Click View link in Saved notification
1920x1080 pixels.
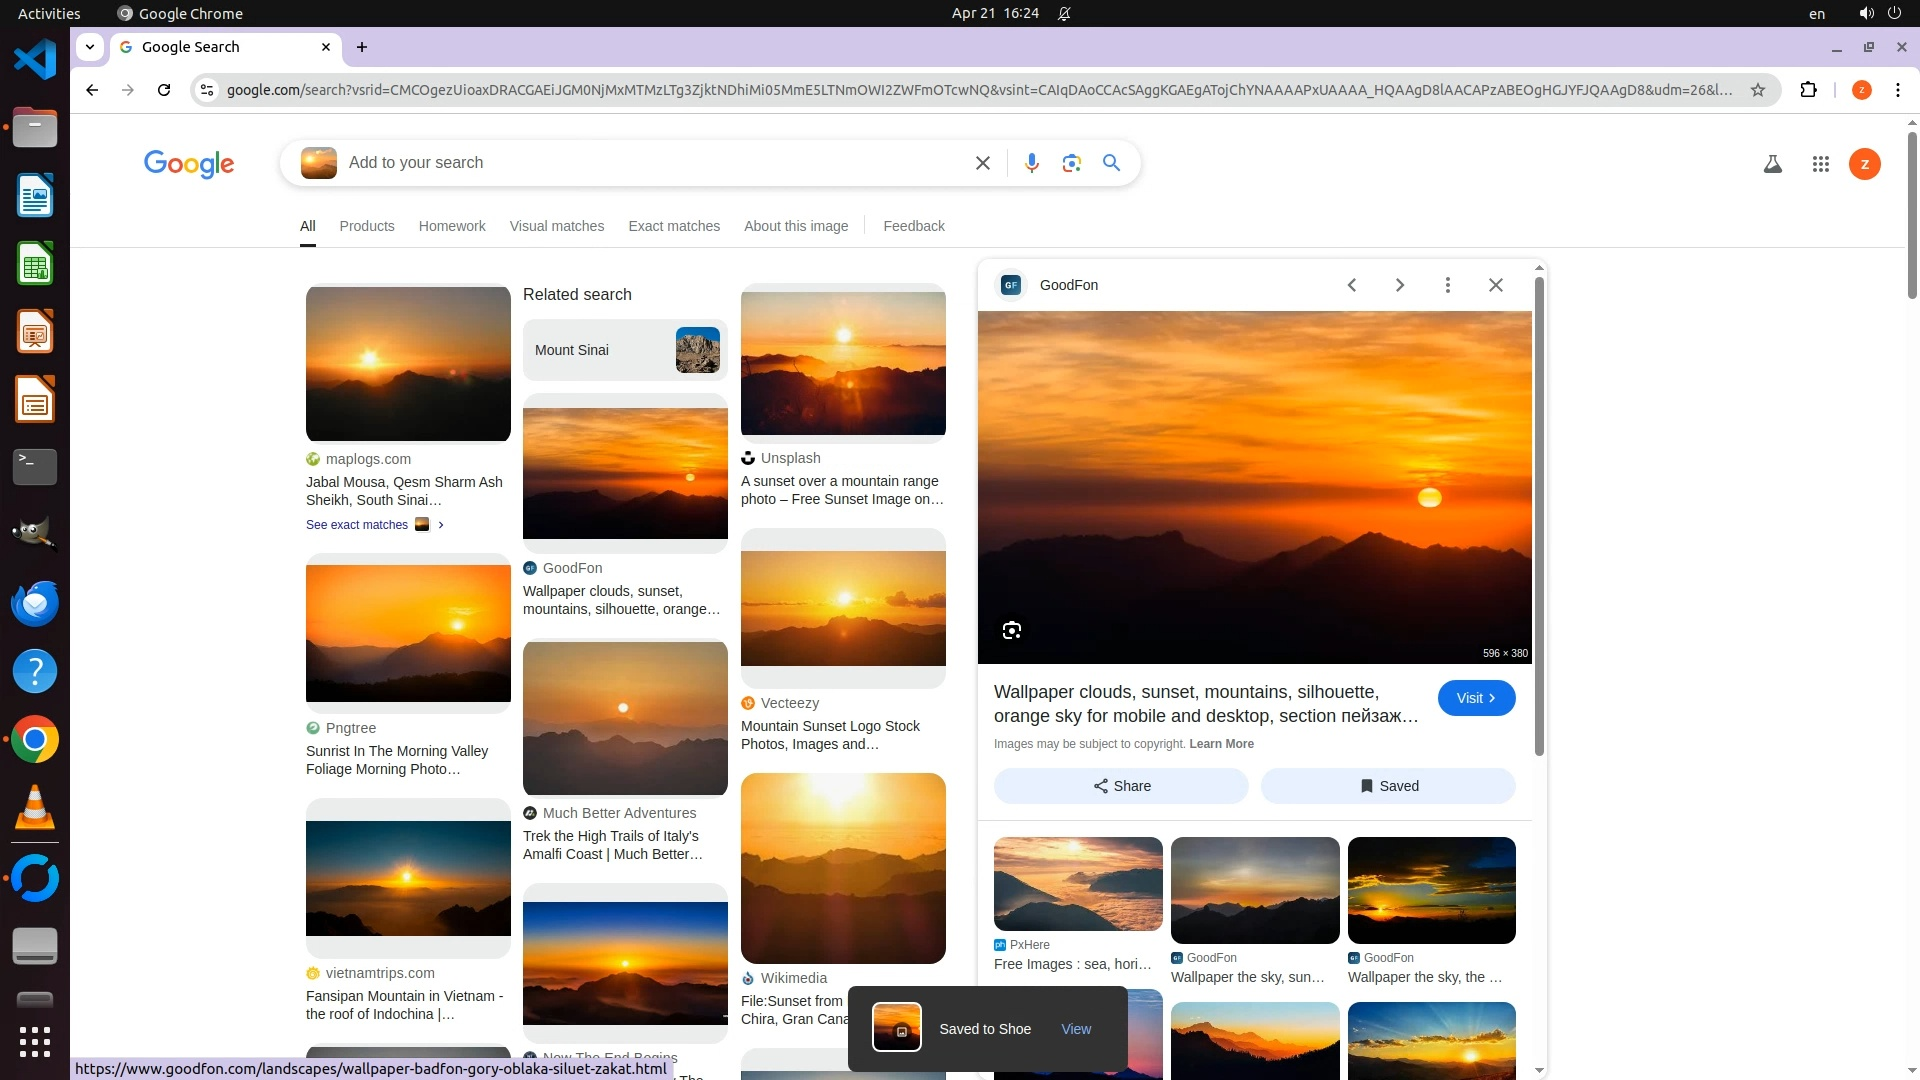click(1075, 1029)
